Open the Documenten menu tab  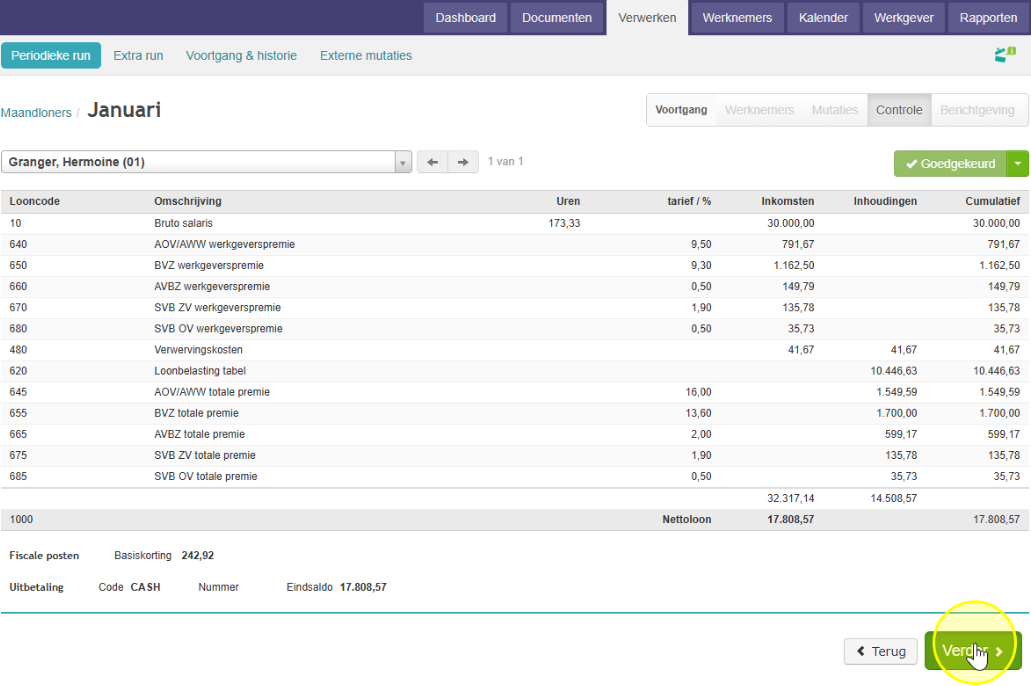(557, 18)
